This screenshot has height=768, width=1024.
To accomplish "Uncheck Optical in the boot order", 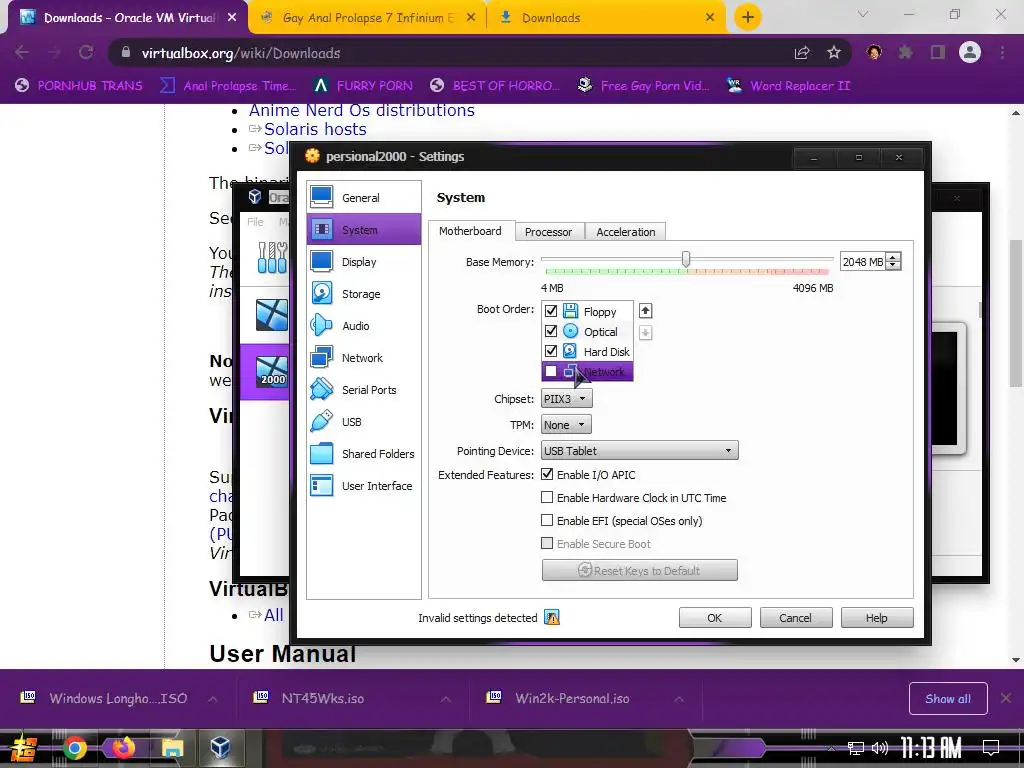I will click(x=551, y=331).
